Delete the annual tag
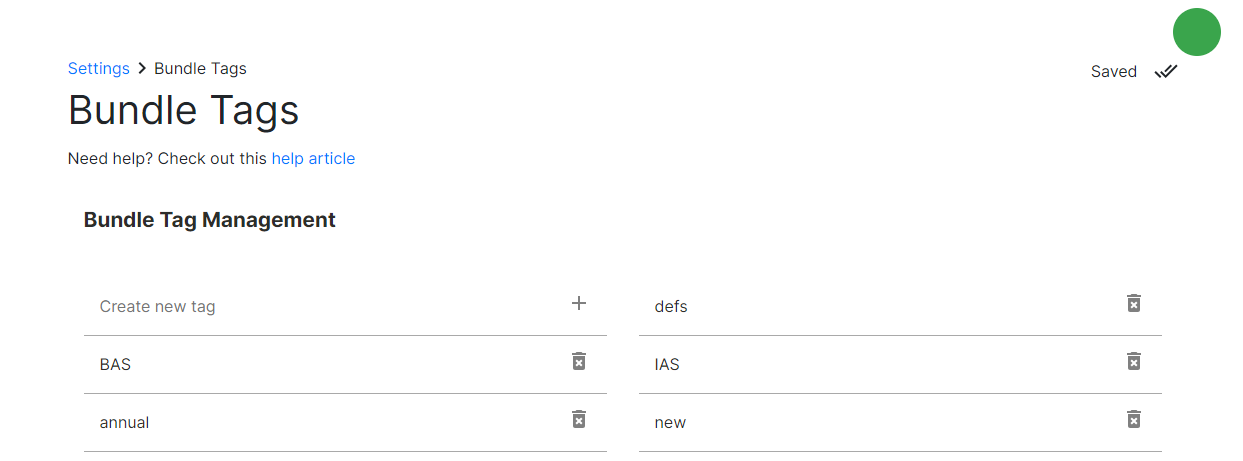This screenshot has width=1243, height=461. pyautogui.click(x=578, y=419)
